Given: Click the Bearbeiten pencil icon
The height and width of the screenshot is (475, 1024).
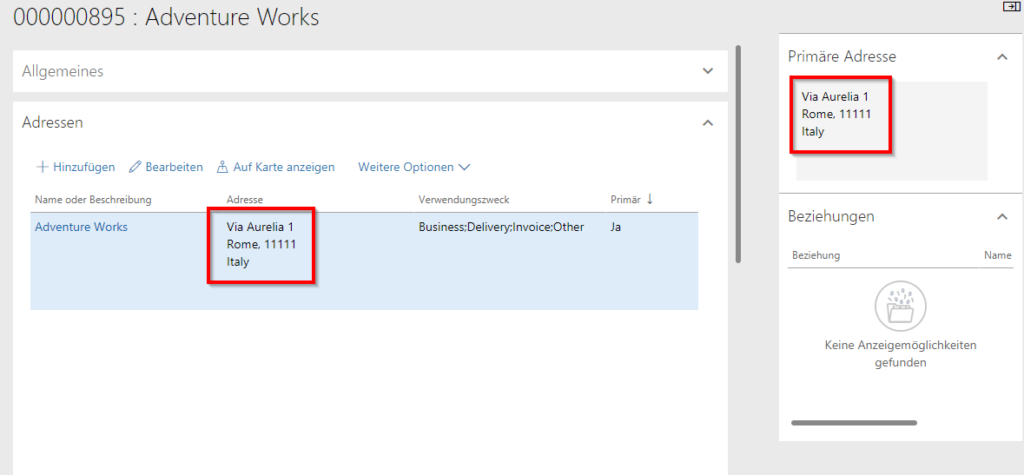Looking at the screenshot, I should click(x=135, y=167).
